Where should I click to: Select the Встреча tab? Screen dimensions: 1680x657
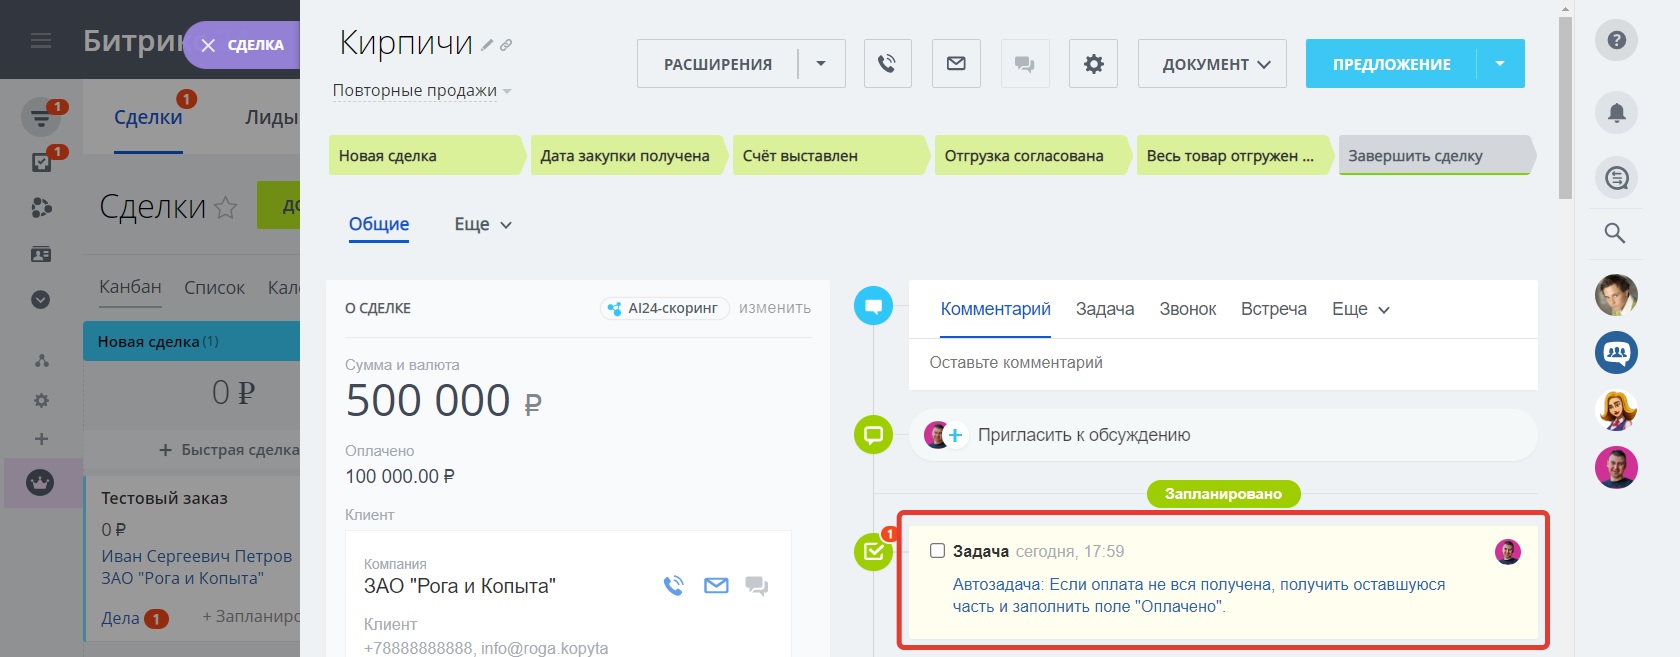click(1273, 309)
